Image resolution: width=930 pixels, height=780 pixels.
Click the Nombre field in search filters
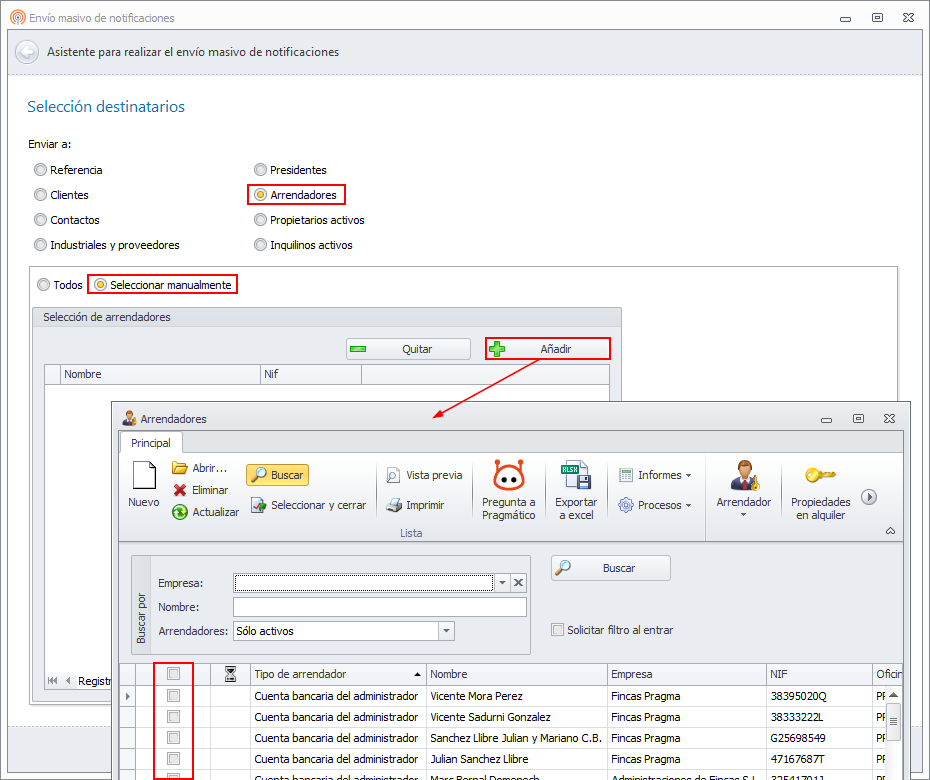tap(380, 607)
